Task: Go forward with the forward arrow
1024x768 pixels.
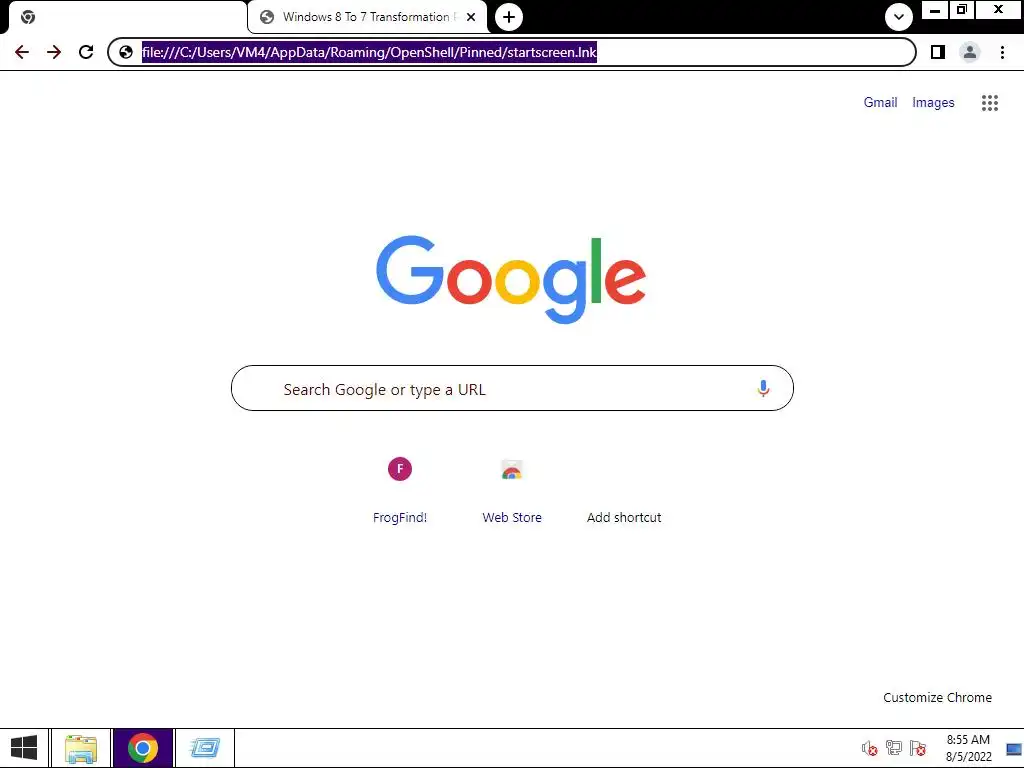Action: [x=54, y=52]
